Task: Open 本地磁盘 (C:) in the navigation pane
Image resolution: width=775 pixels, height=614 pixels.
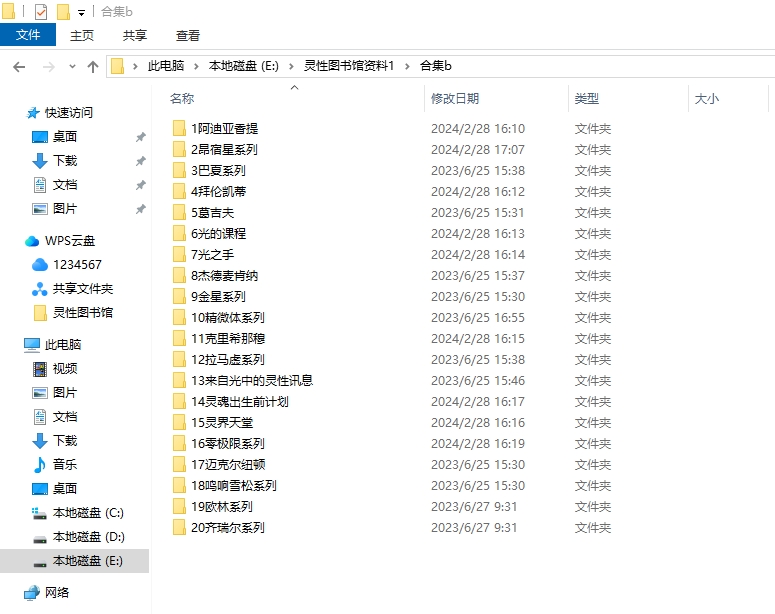Action: (x=88, y=513)
